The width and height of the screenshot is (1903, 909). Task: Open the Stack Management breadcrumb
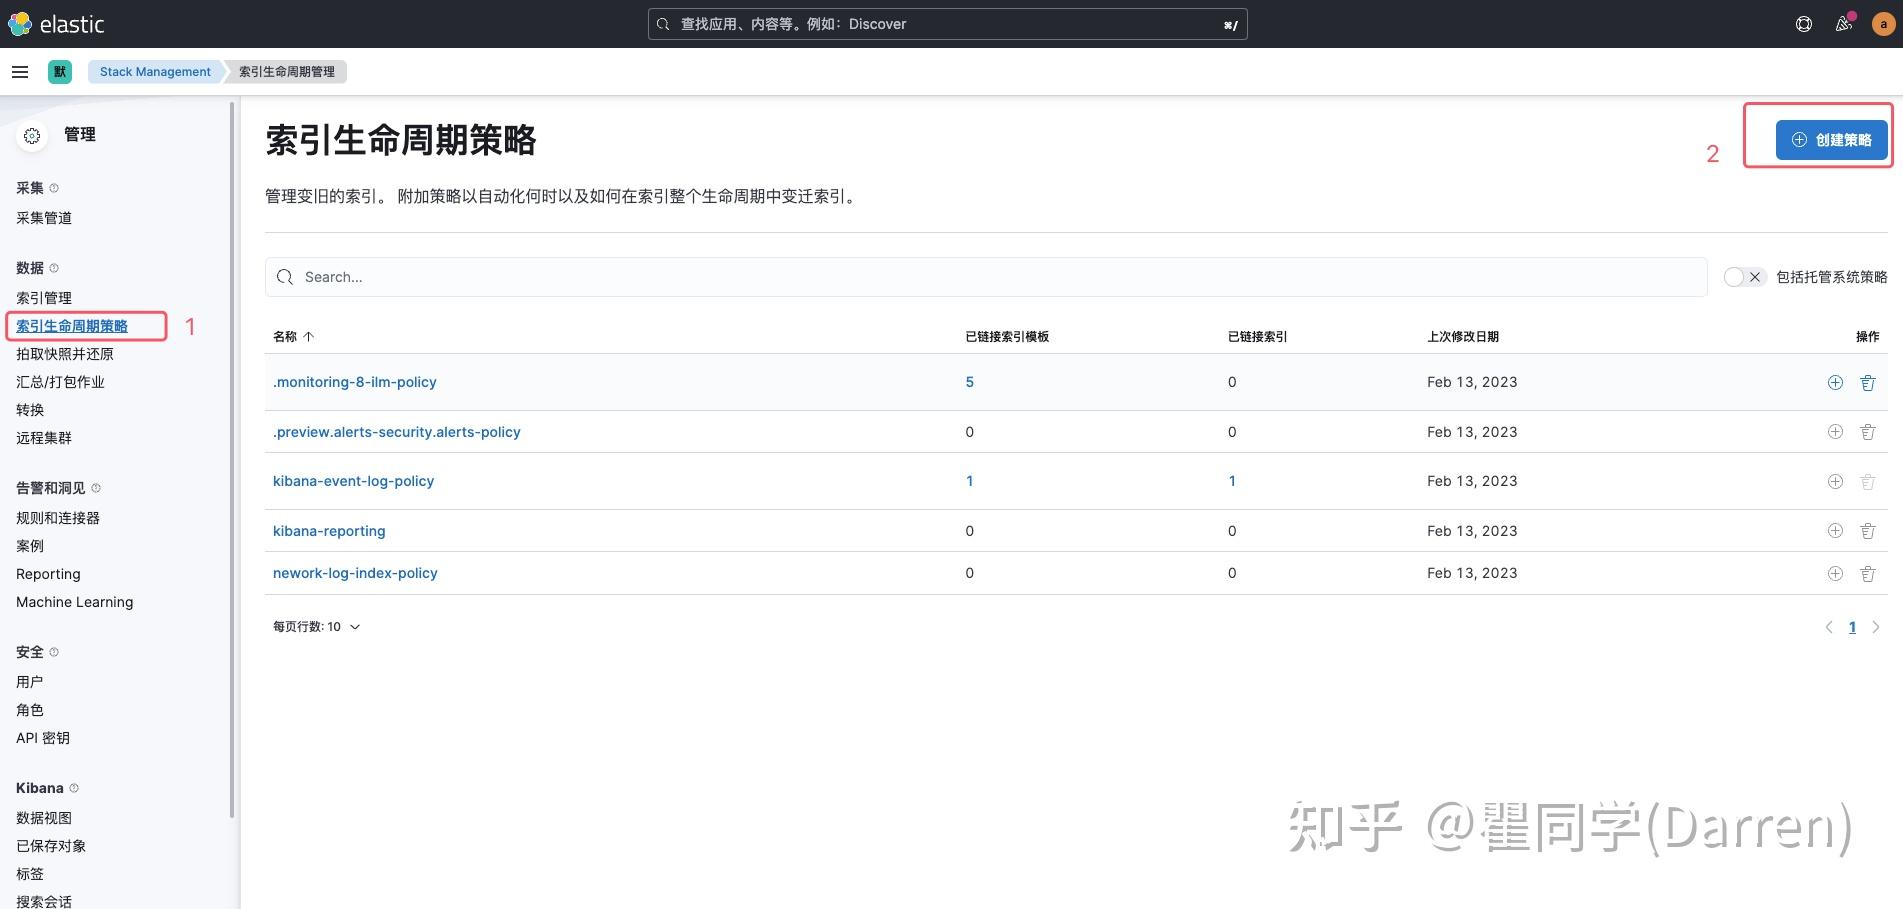[x=154, y=71]
